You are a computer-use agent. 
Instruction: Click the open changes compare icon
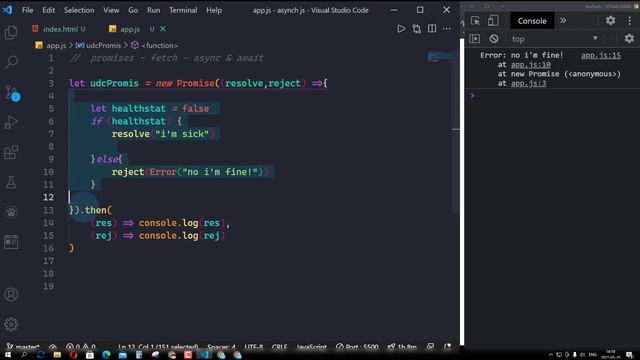(416, 29)
